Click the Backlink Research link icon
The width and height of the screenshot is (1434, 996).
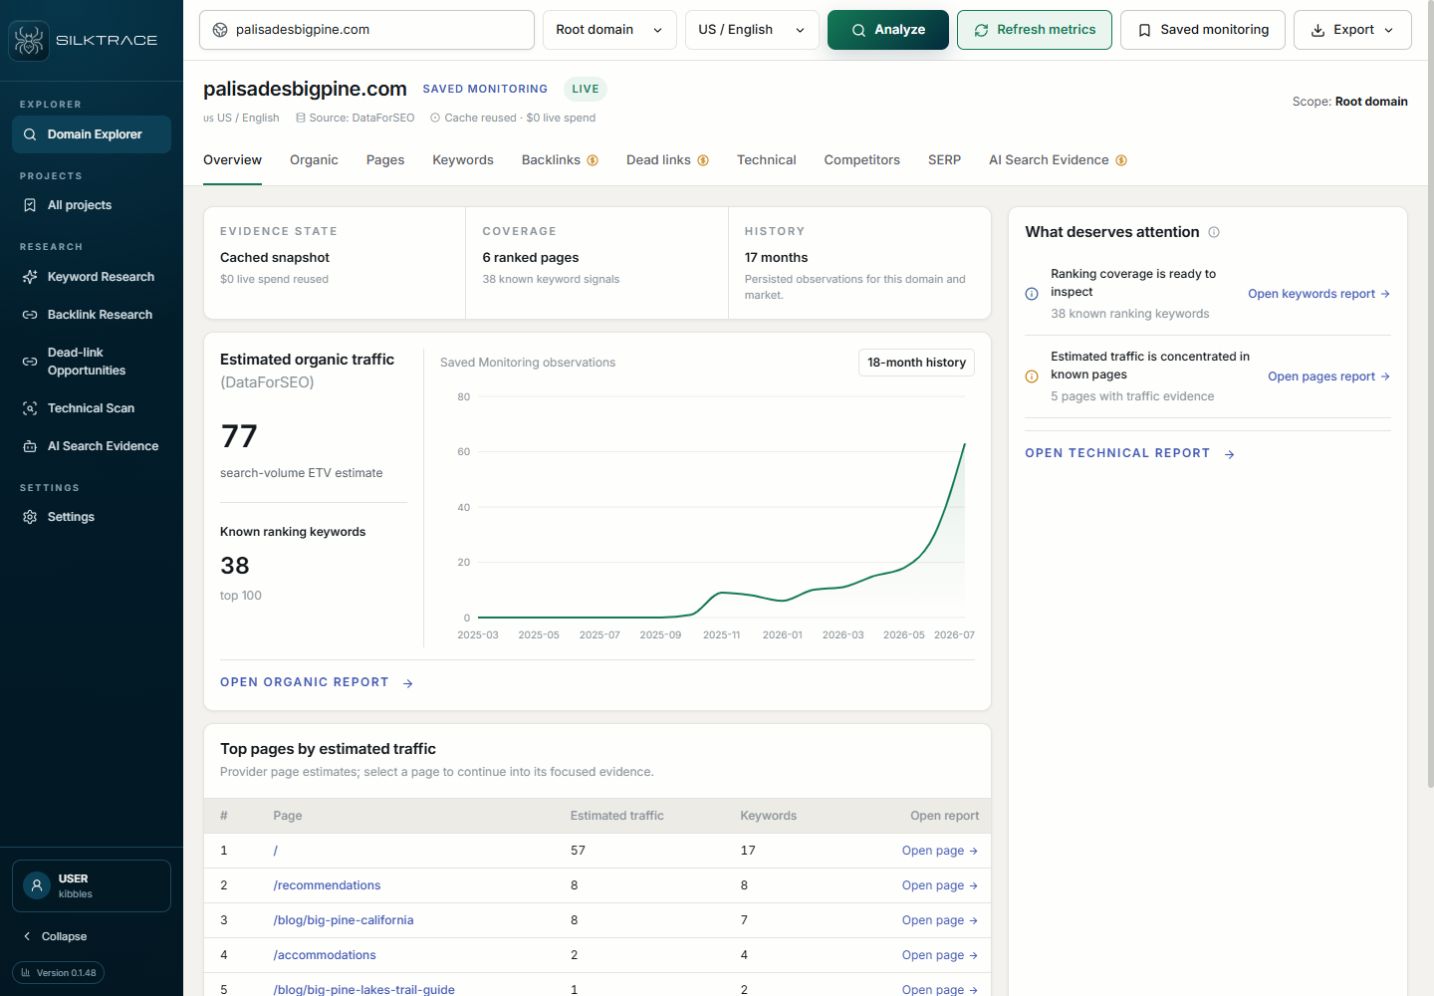pyautogui.click(x=30, y=315)
